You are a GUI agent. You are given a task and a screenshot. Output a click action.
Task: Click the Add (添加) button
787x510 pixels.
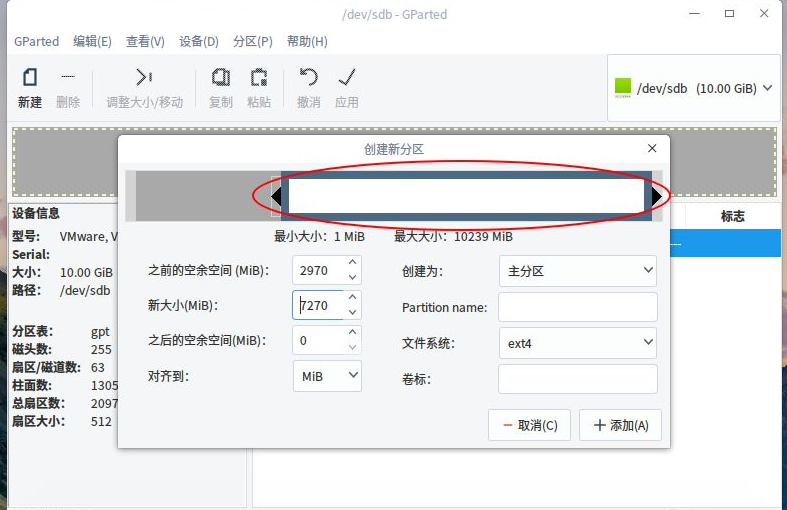[x=620, y=425]
